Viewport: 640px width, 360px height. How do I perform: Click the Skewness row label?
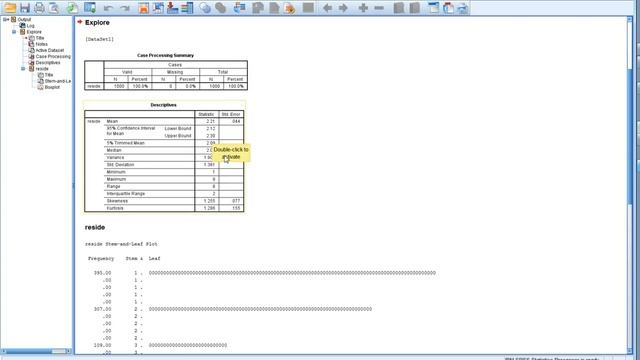tap(117, 201)
